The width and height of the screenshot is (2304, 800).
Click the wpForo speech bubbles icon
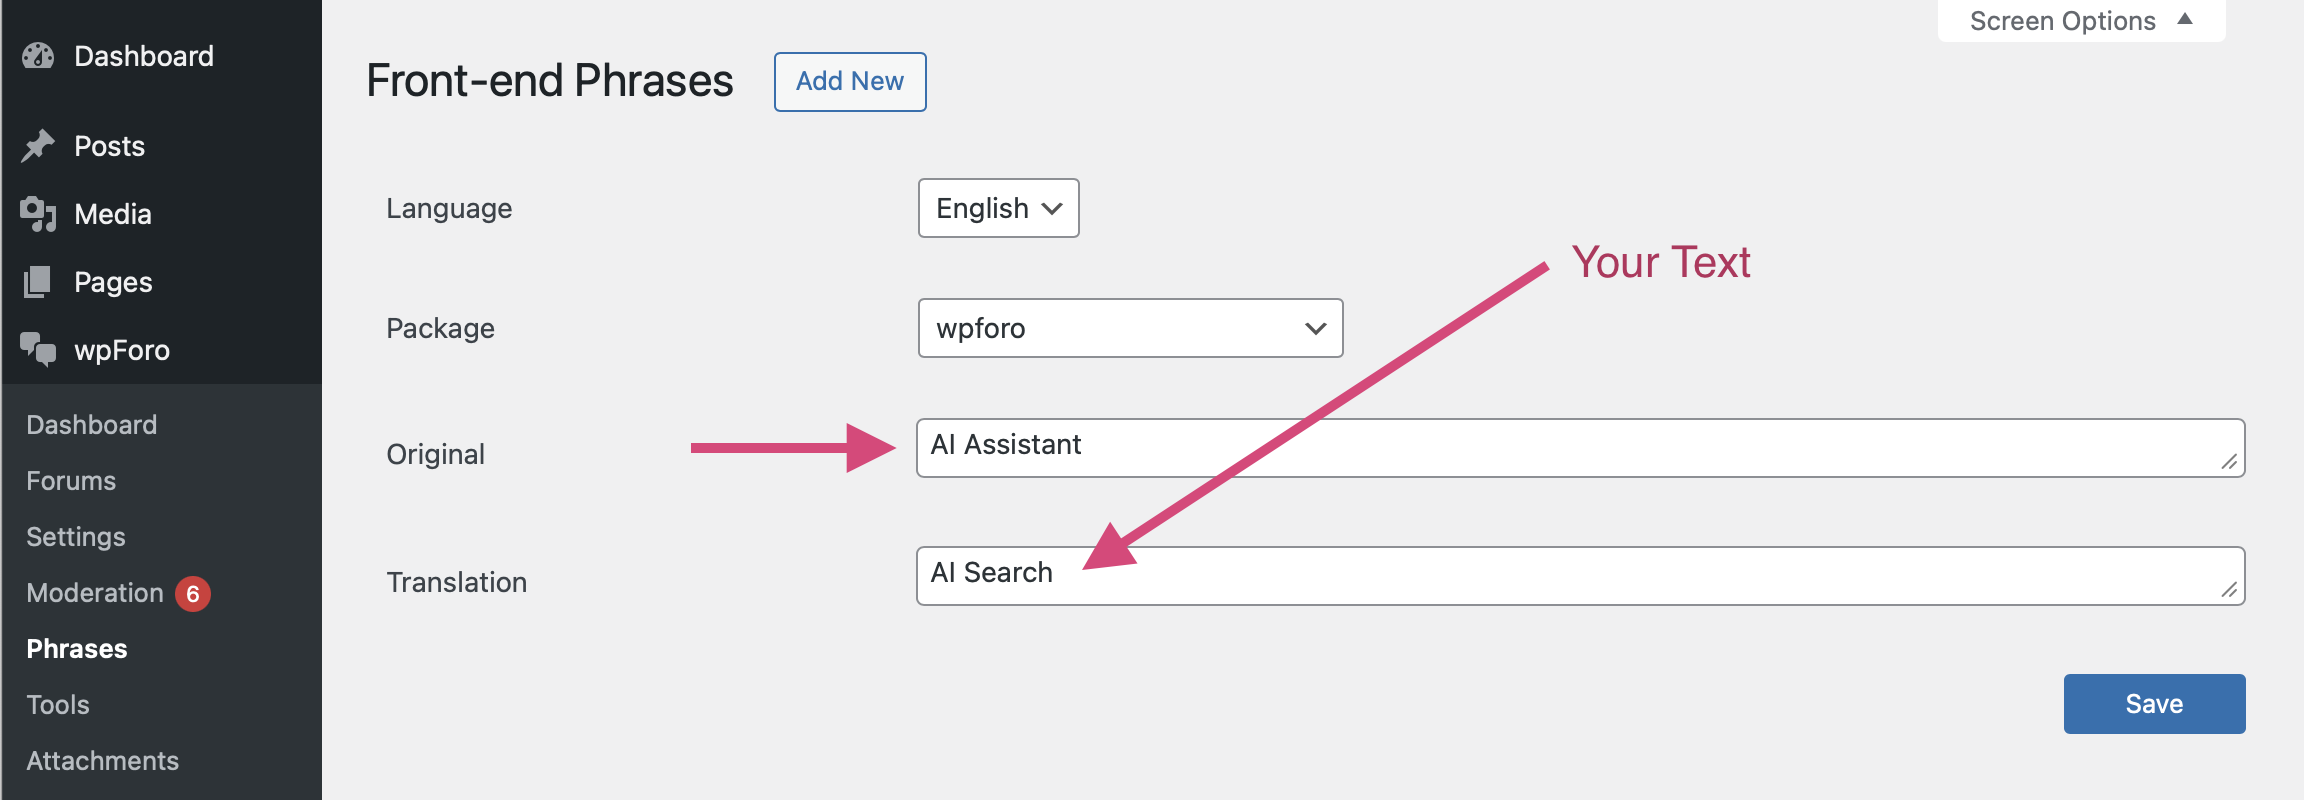point(38,350)
